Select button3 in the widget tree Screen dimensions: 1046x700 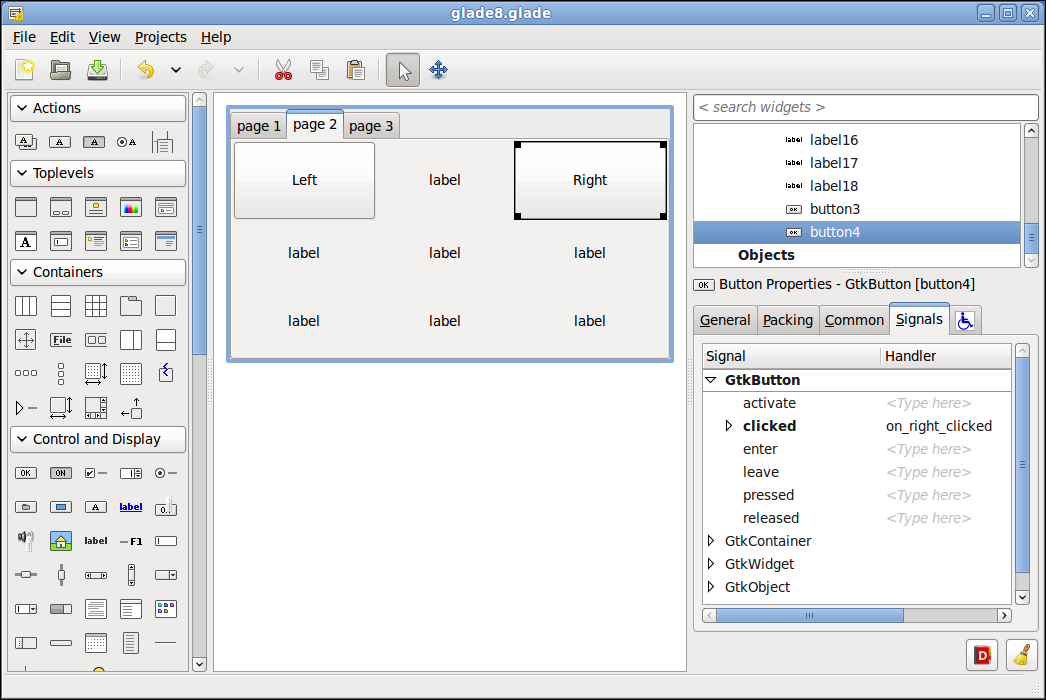857,209
